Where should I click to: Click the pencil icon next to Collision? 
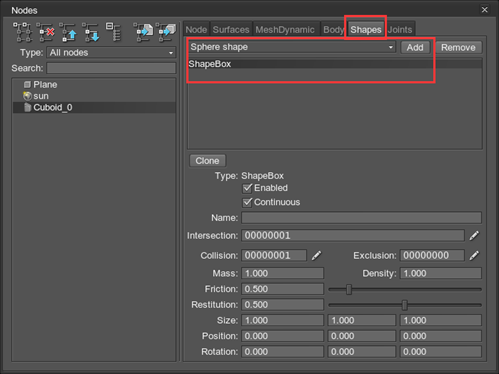pyautogui.click(x=316, y=256)
